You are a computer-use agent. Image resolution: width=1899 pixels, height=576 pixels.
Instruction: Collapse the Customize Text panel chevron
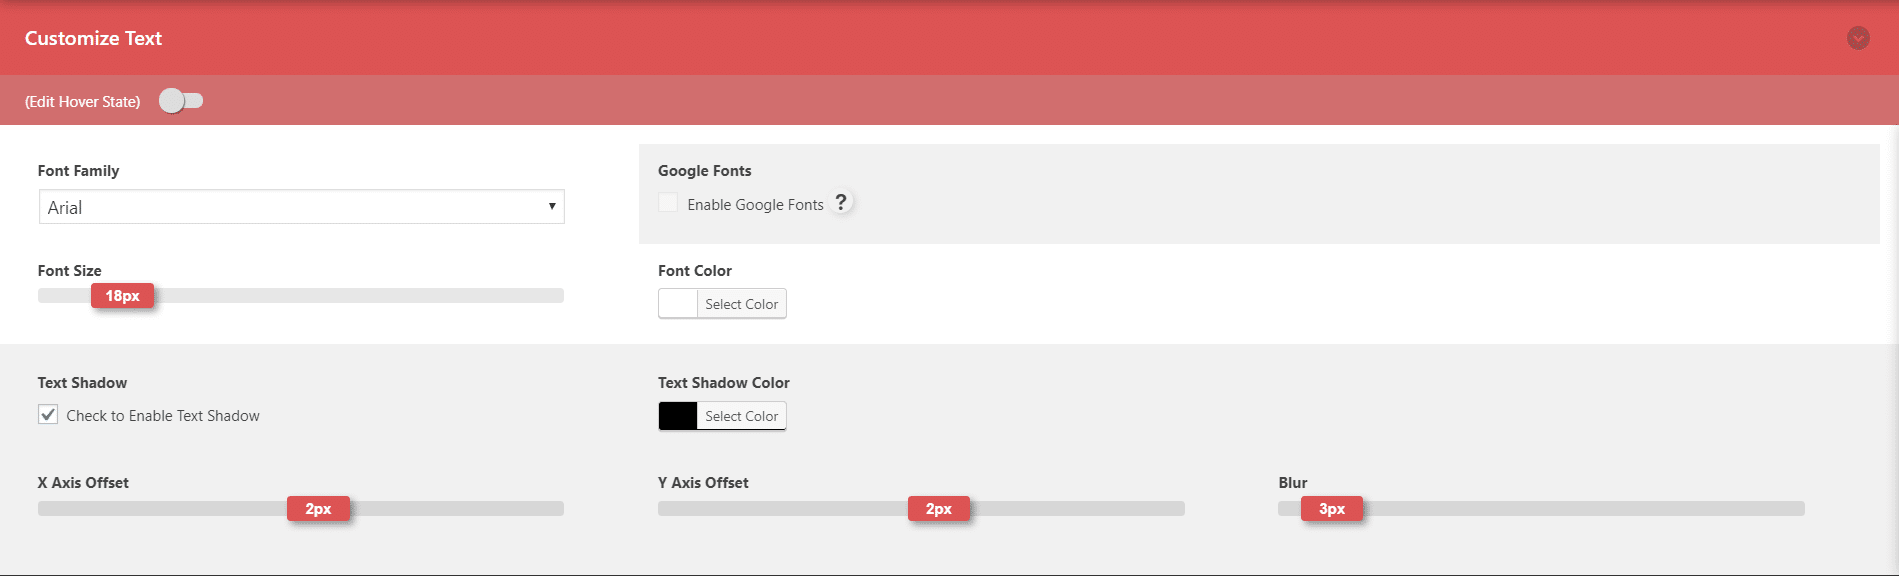[1858, 38]
